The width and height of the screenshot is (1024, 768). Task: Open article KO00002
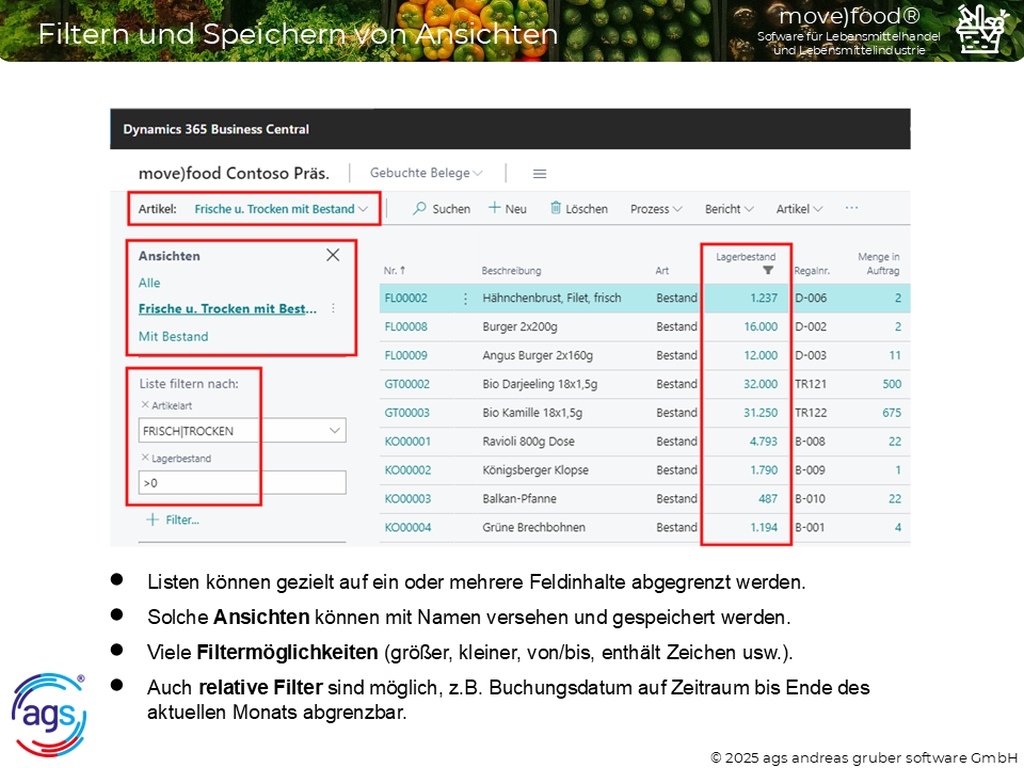(x=408, y=470)
